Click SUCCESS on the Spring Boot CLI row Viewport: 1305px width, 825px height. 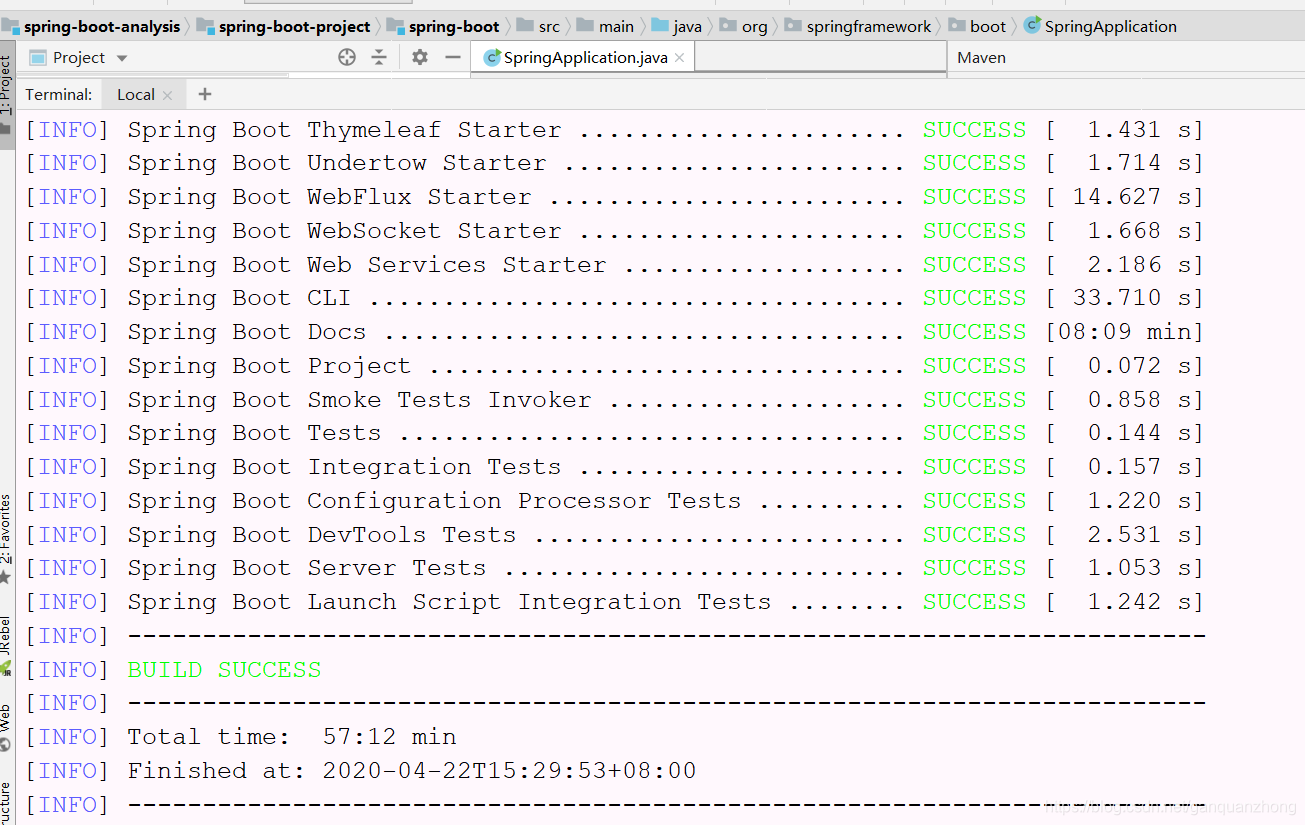(x=974, y=298)
